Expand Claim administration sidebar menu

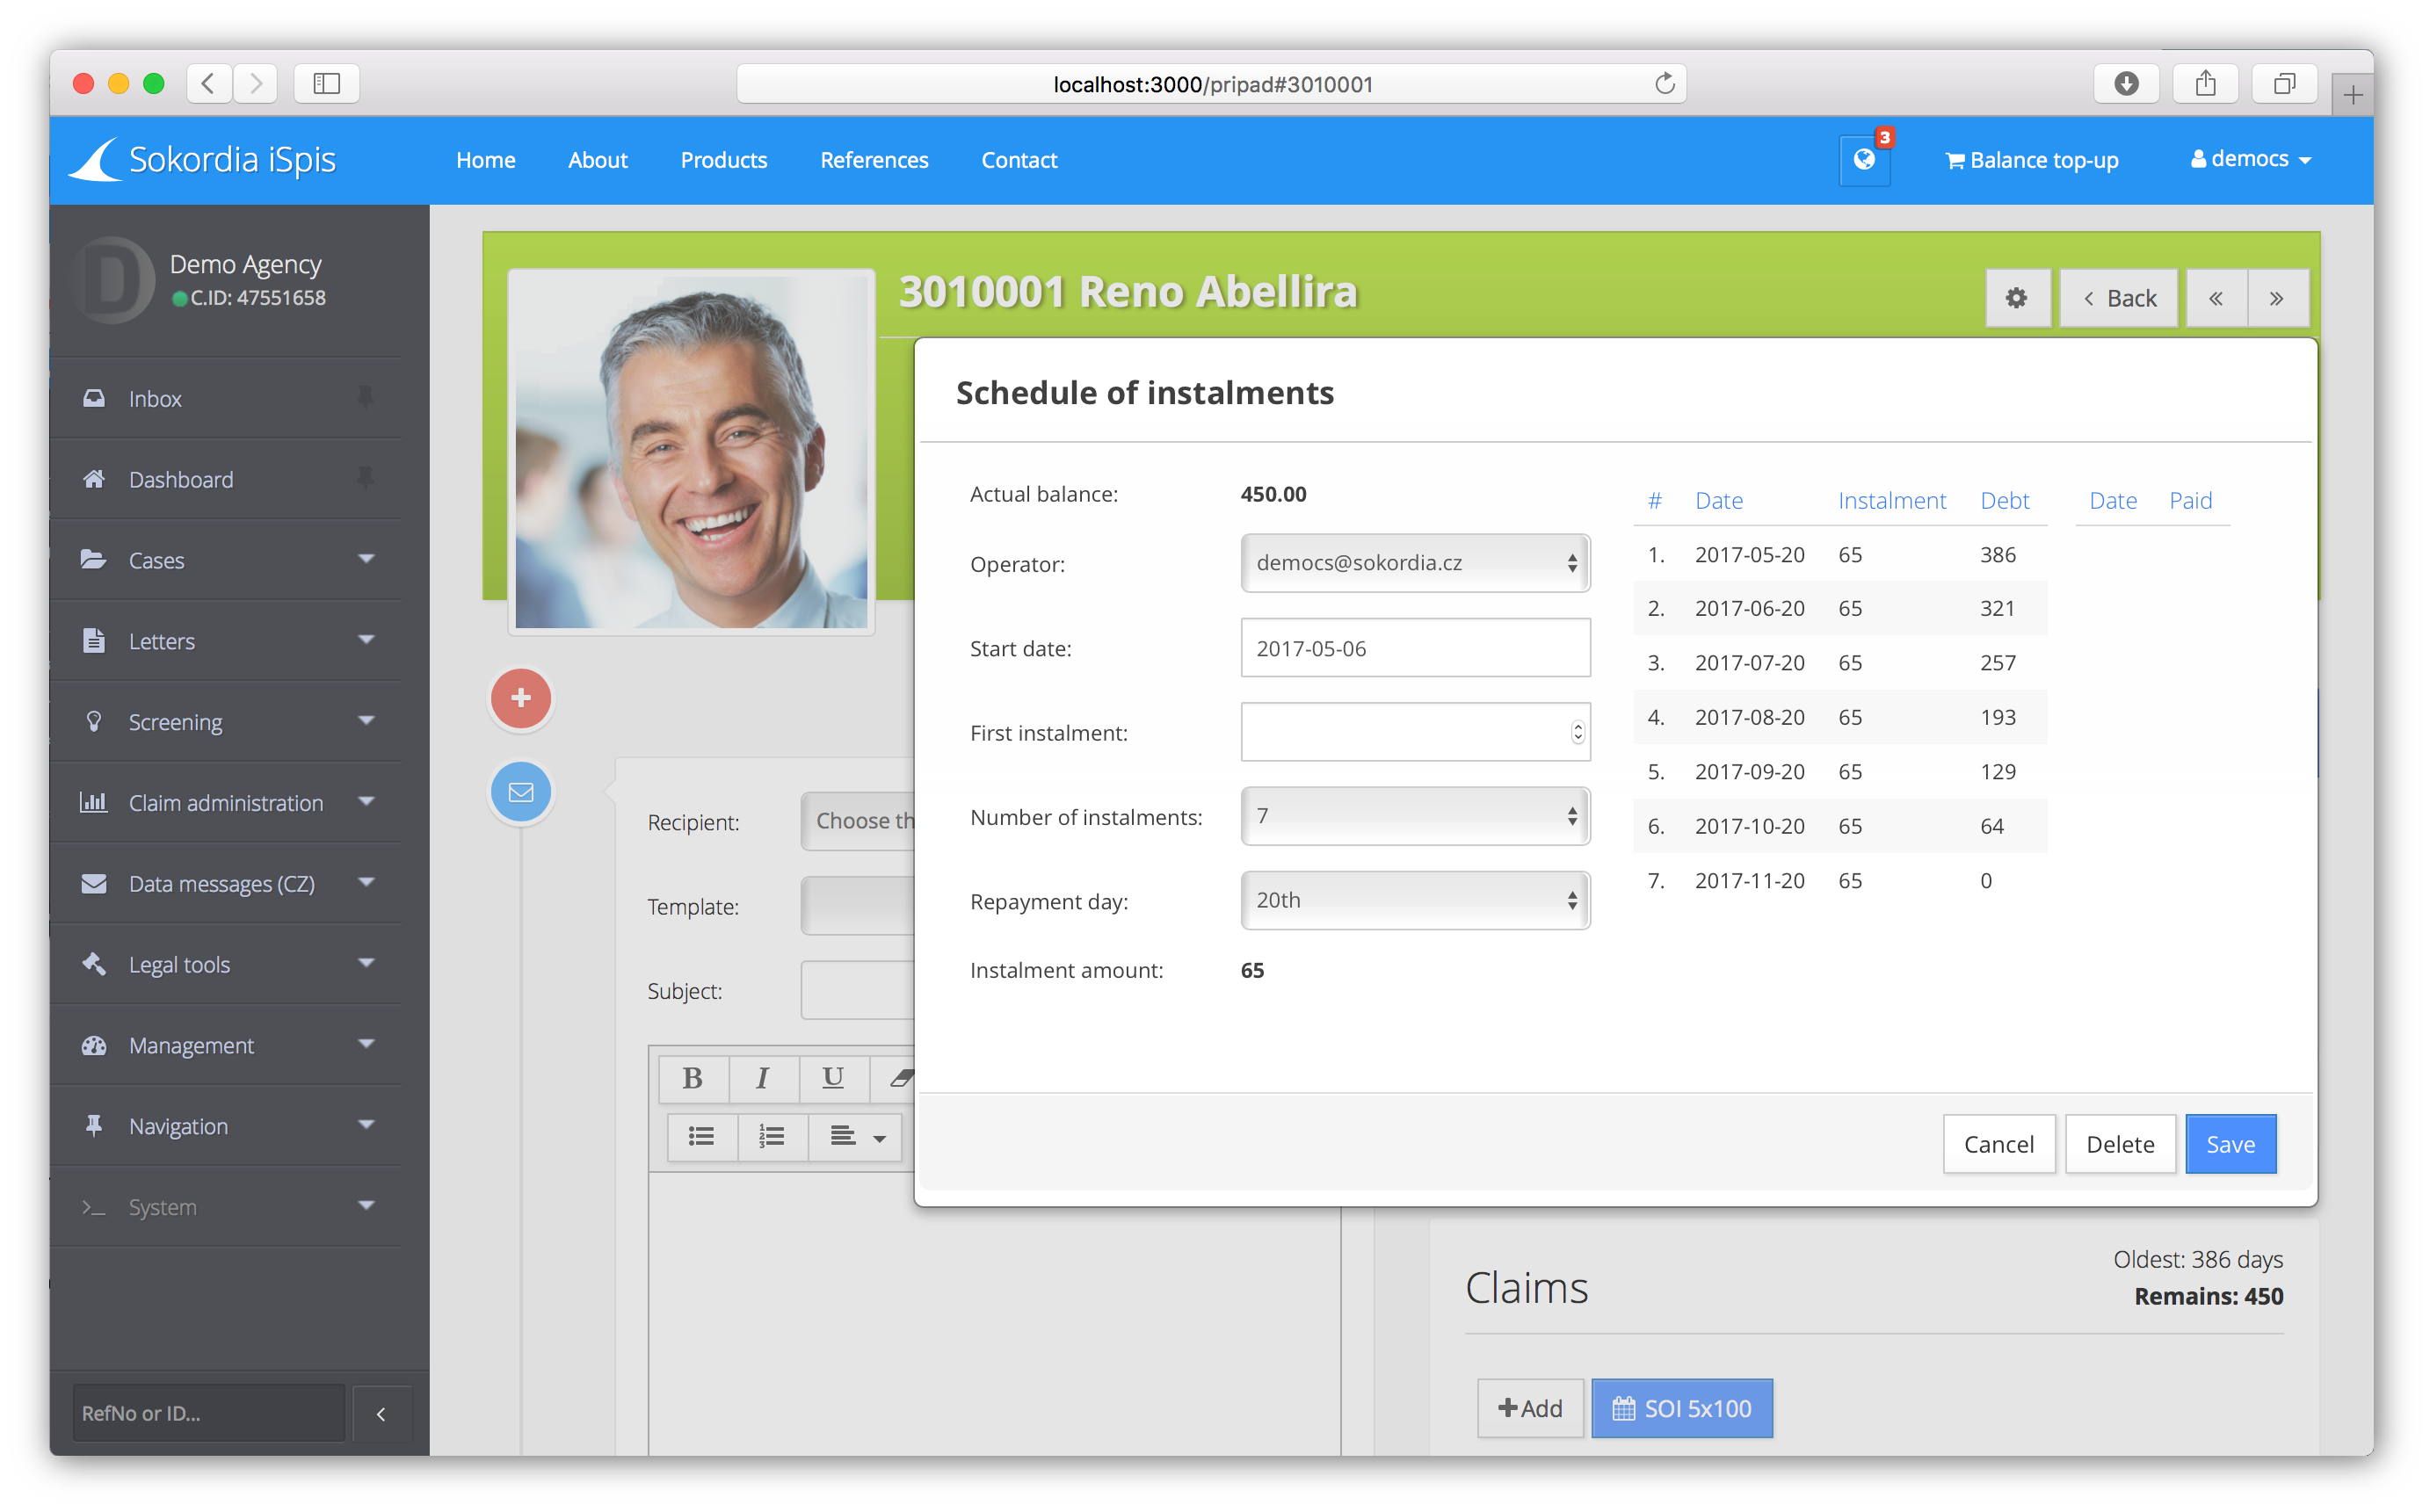click(x=226, y=803)
